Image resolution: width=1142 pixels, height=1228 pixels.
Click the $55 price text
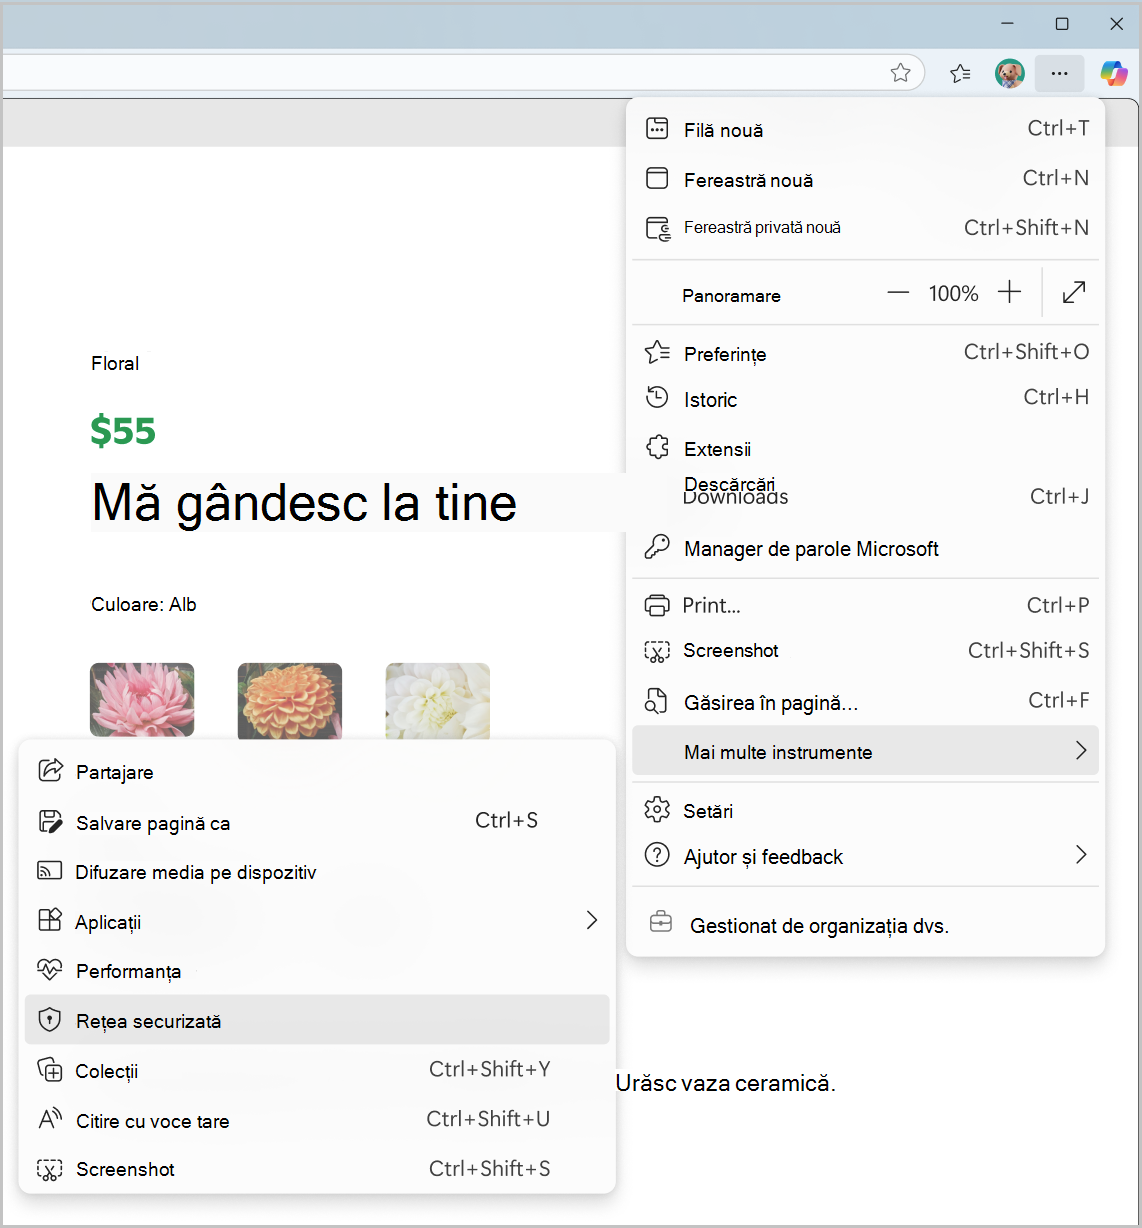tap(123, 431)
